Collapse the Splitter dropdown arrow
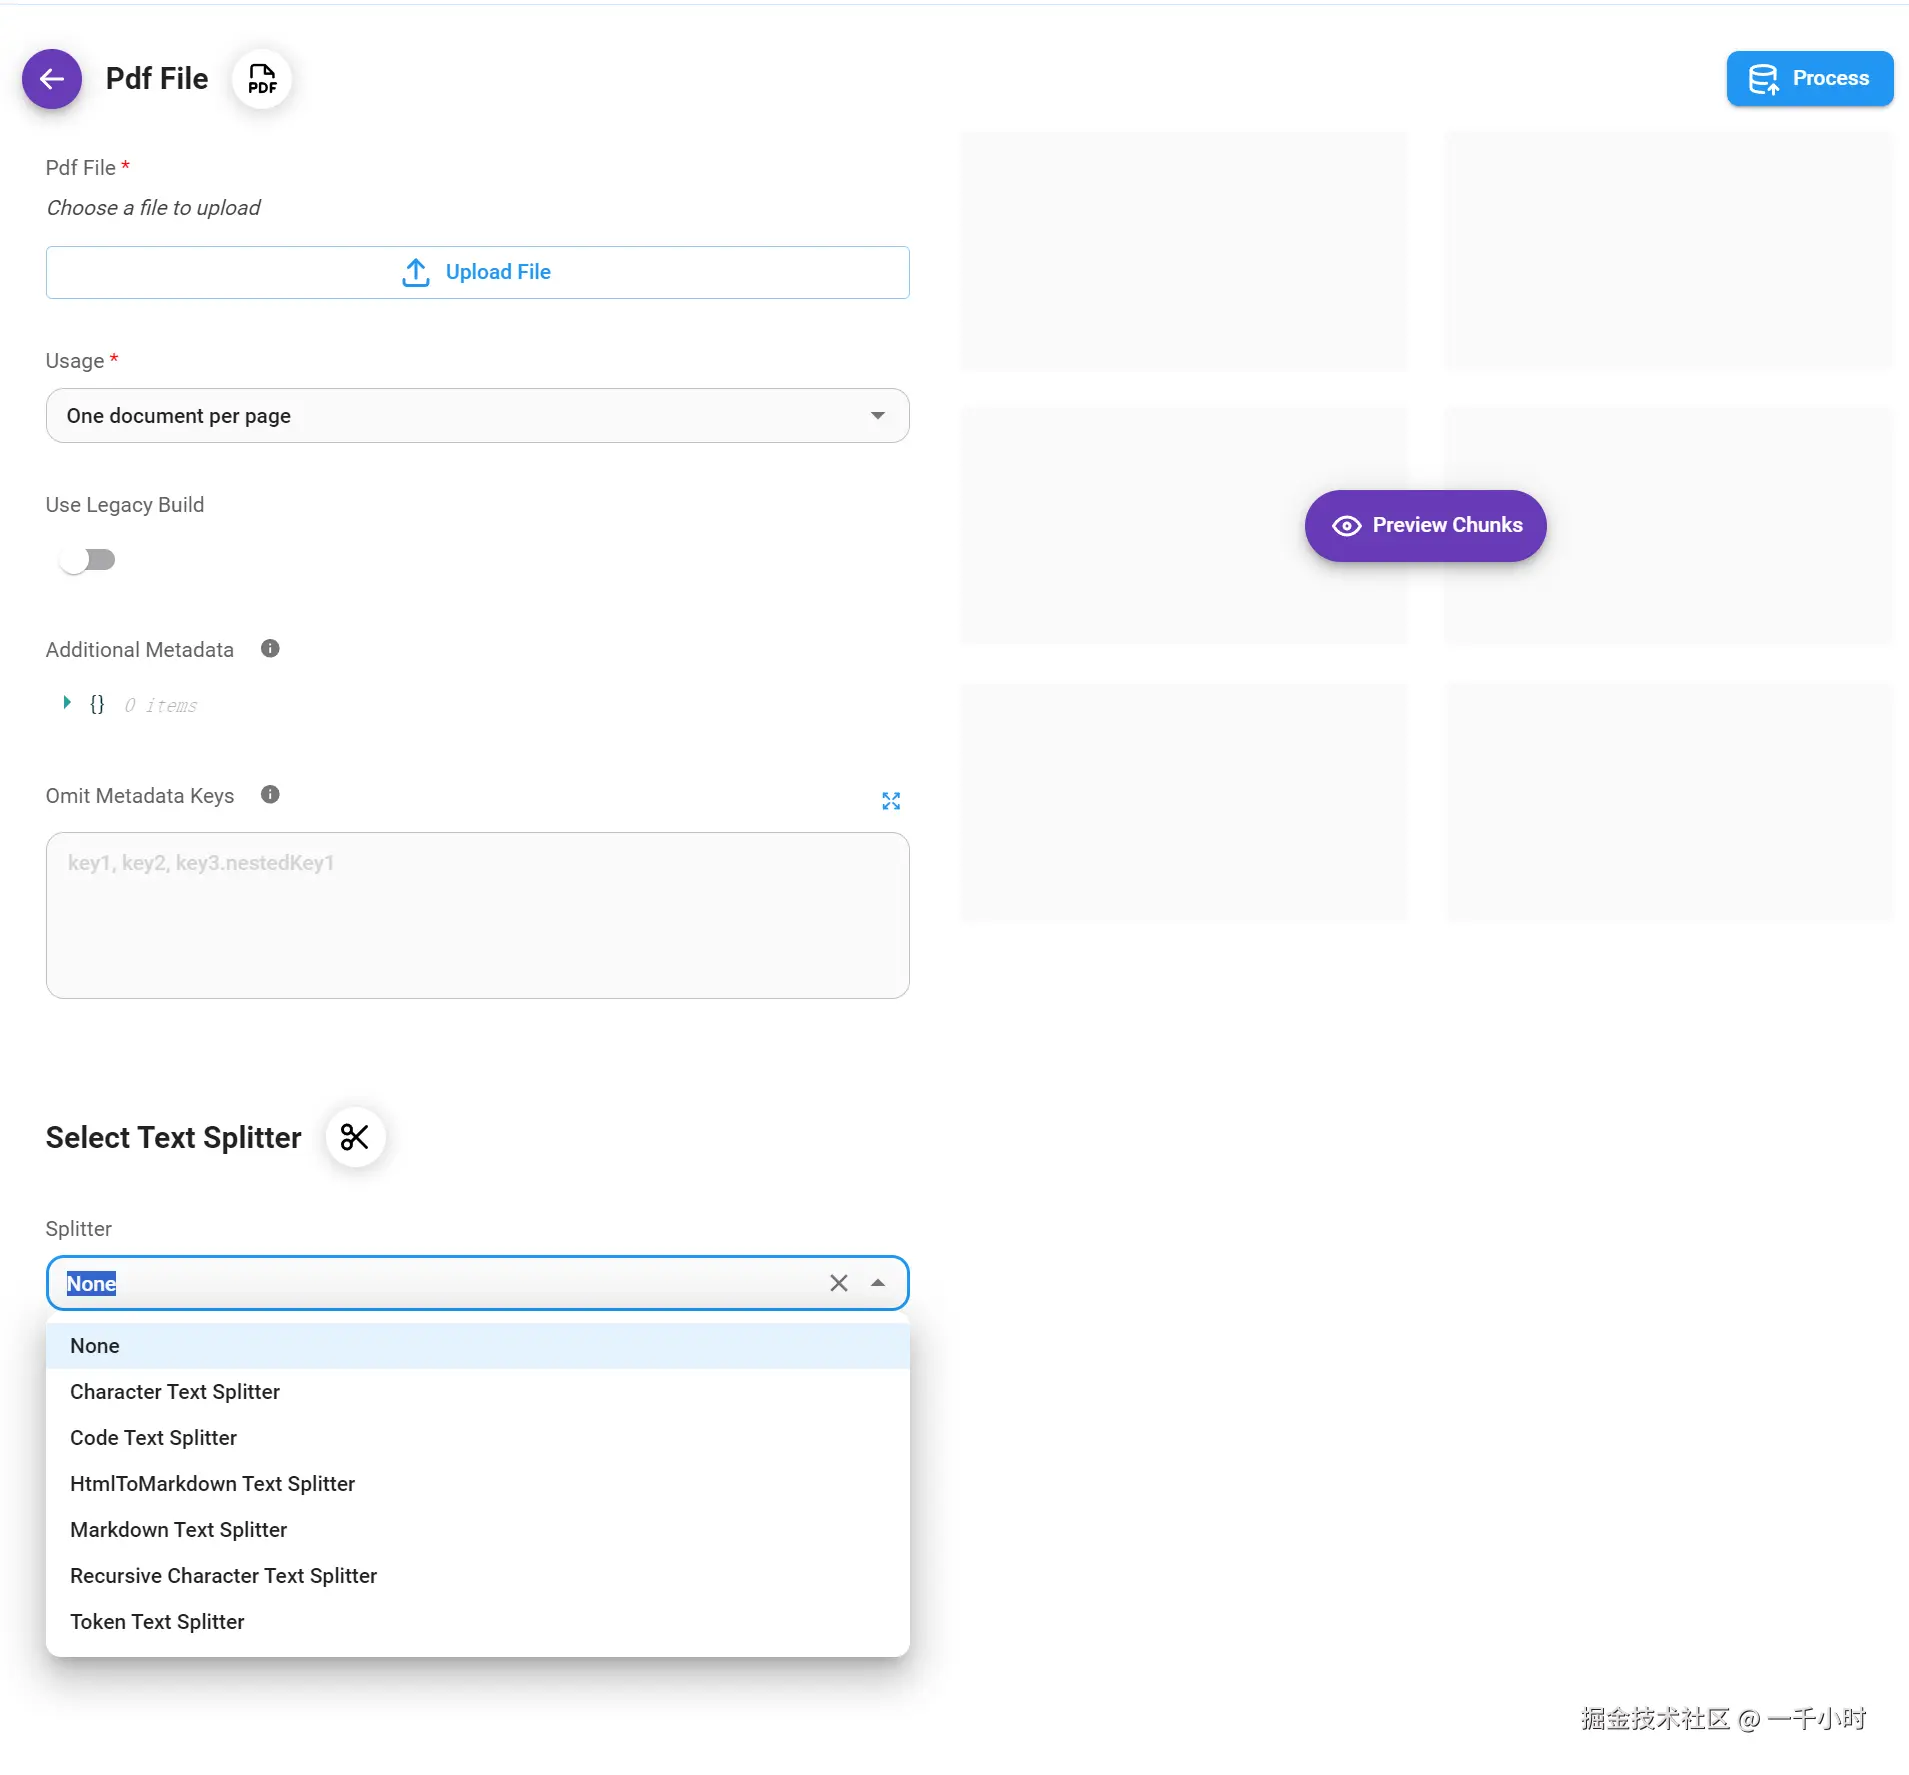The image size is (1909, 1775). coord(878,1283)
